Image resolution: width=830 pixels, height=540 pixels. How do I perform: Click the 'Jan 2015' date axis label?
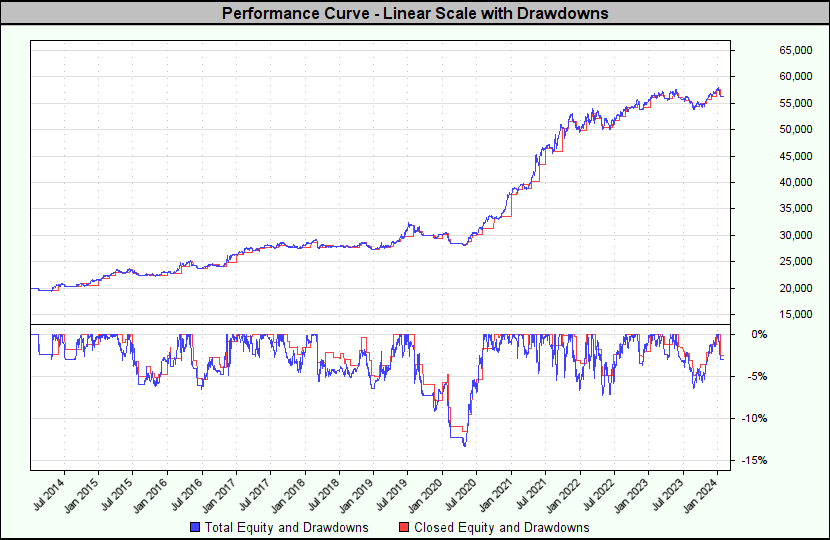click(82, 495)
